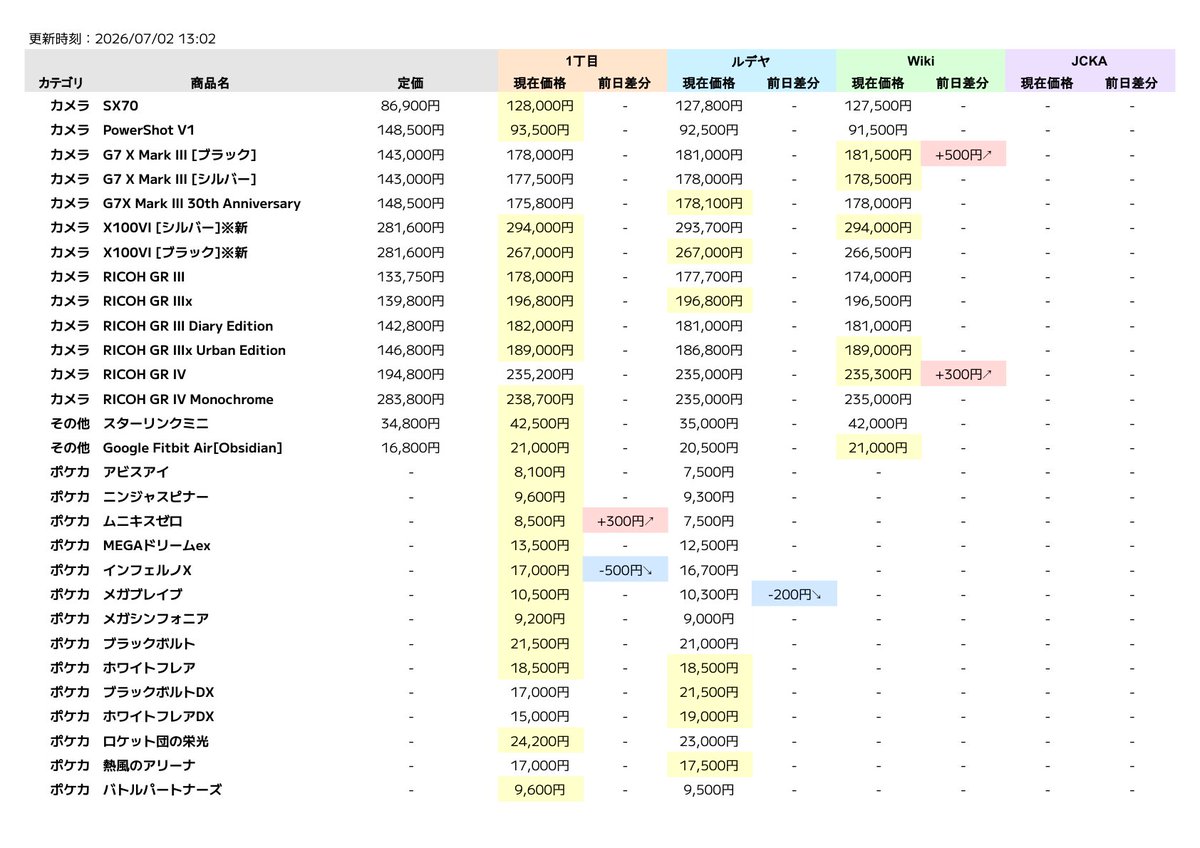Select バトルパートナーズ product name

(162, 790)
